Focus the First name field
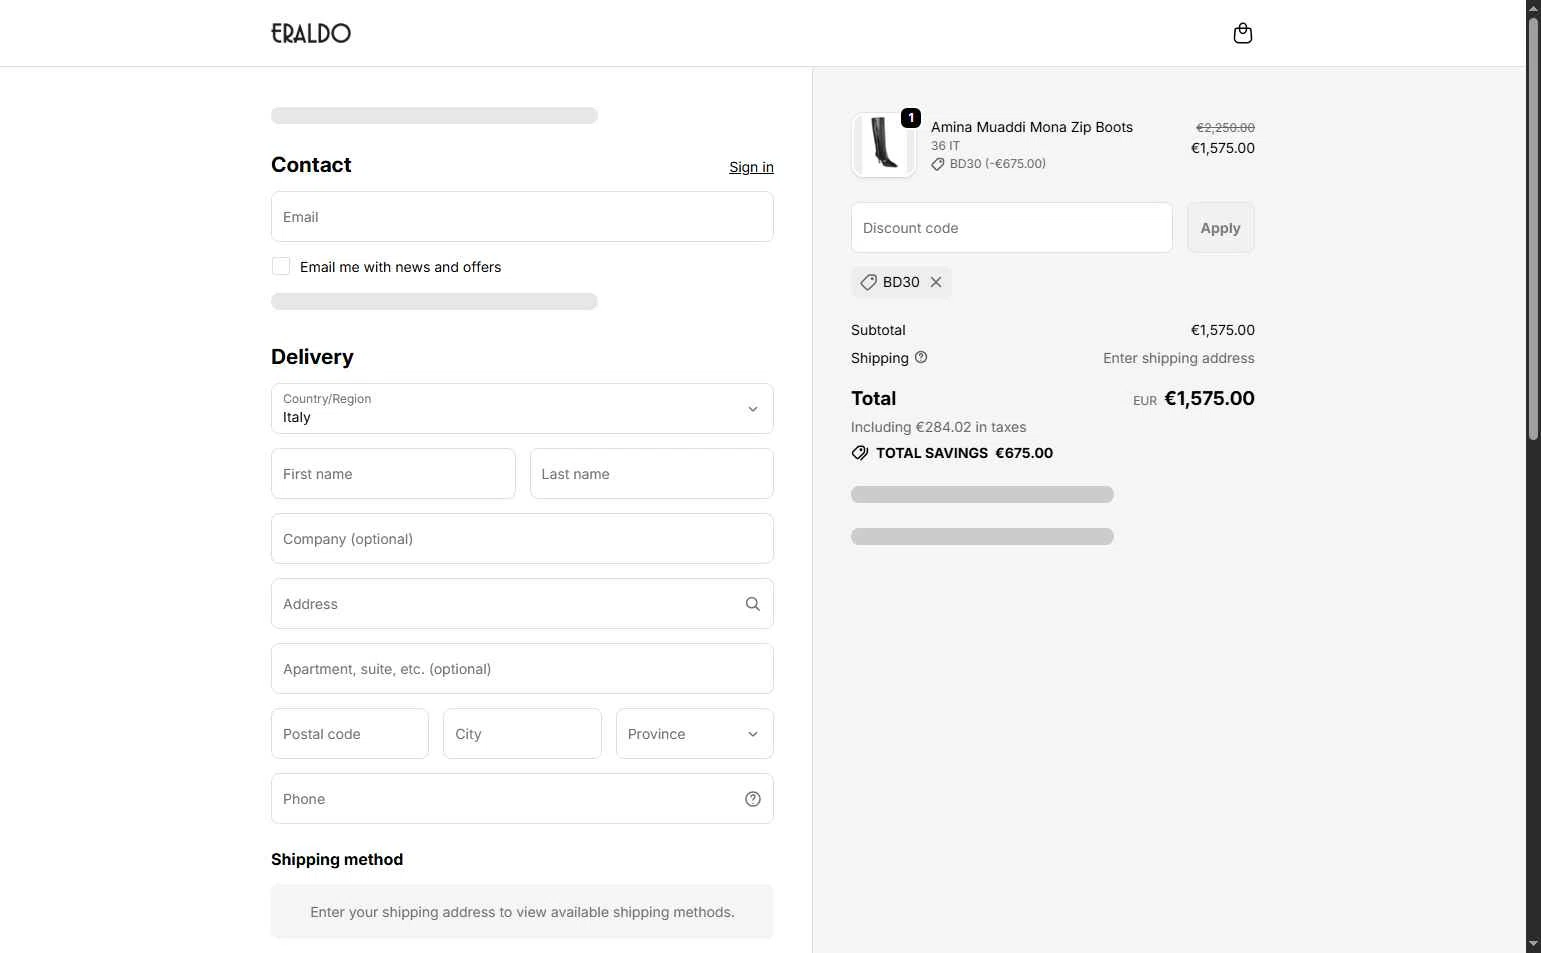Viewport: 1541px width, 953px height. pos(393,474)
